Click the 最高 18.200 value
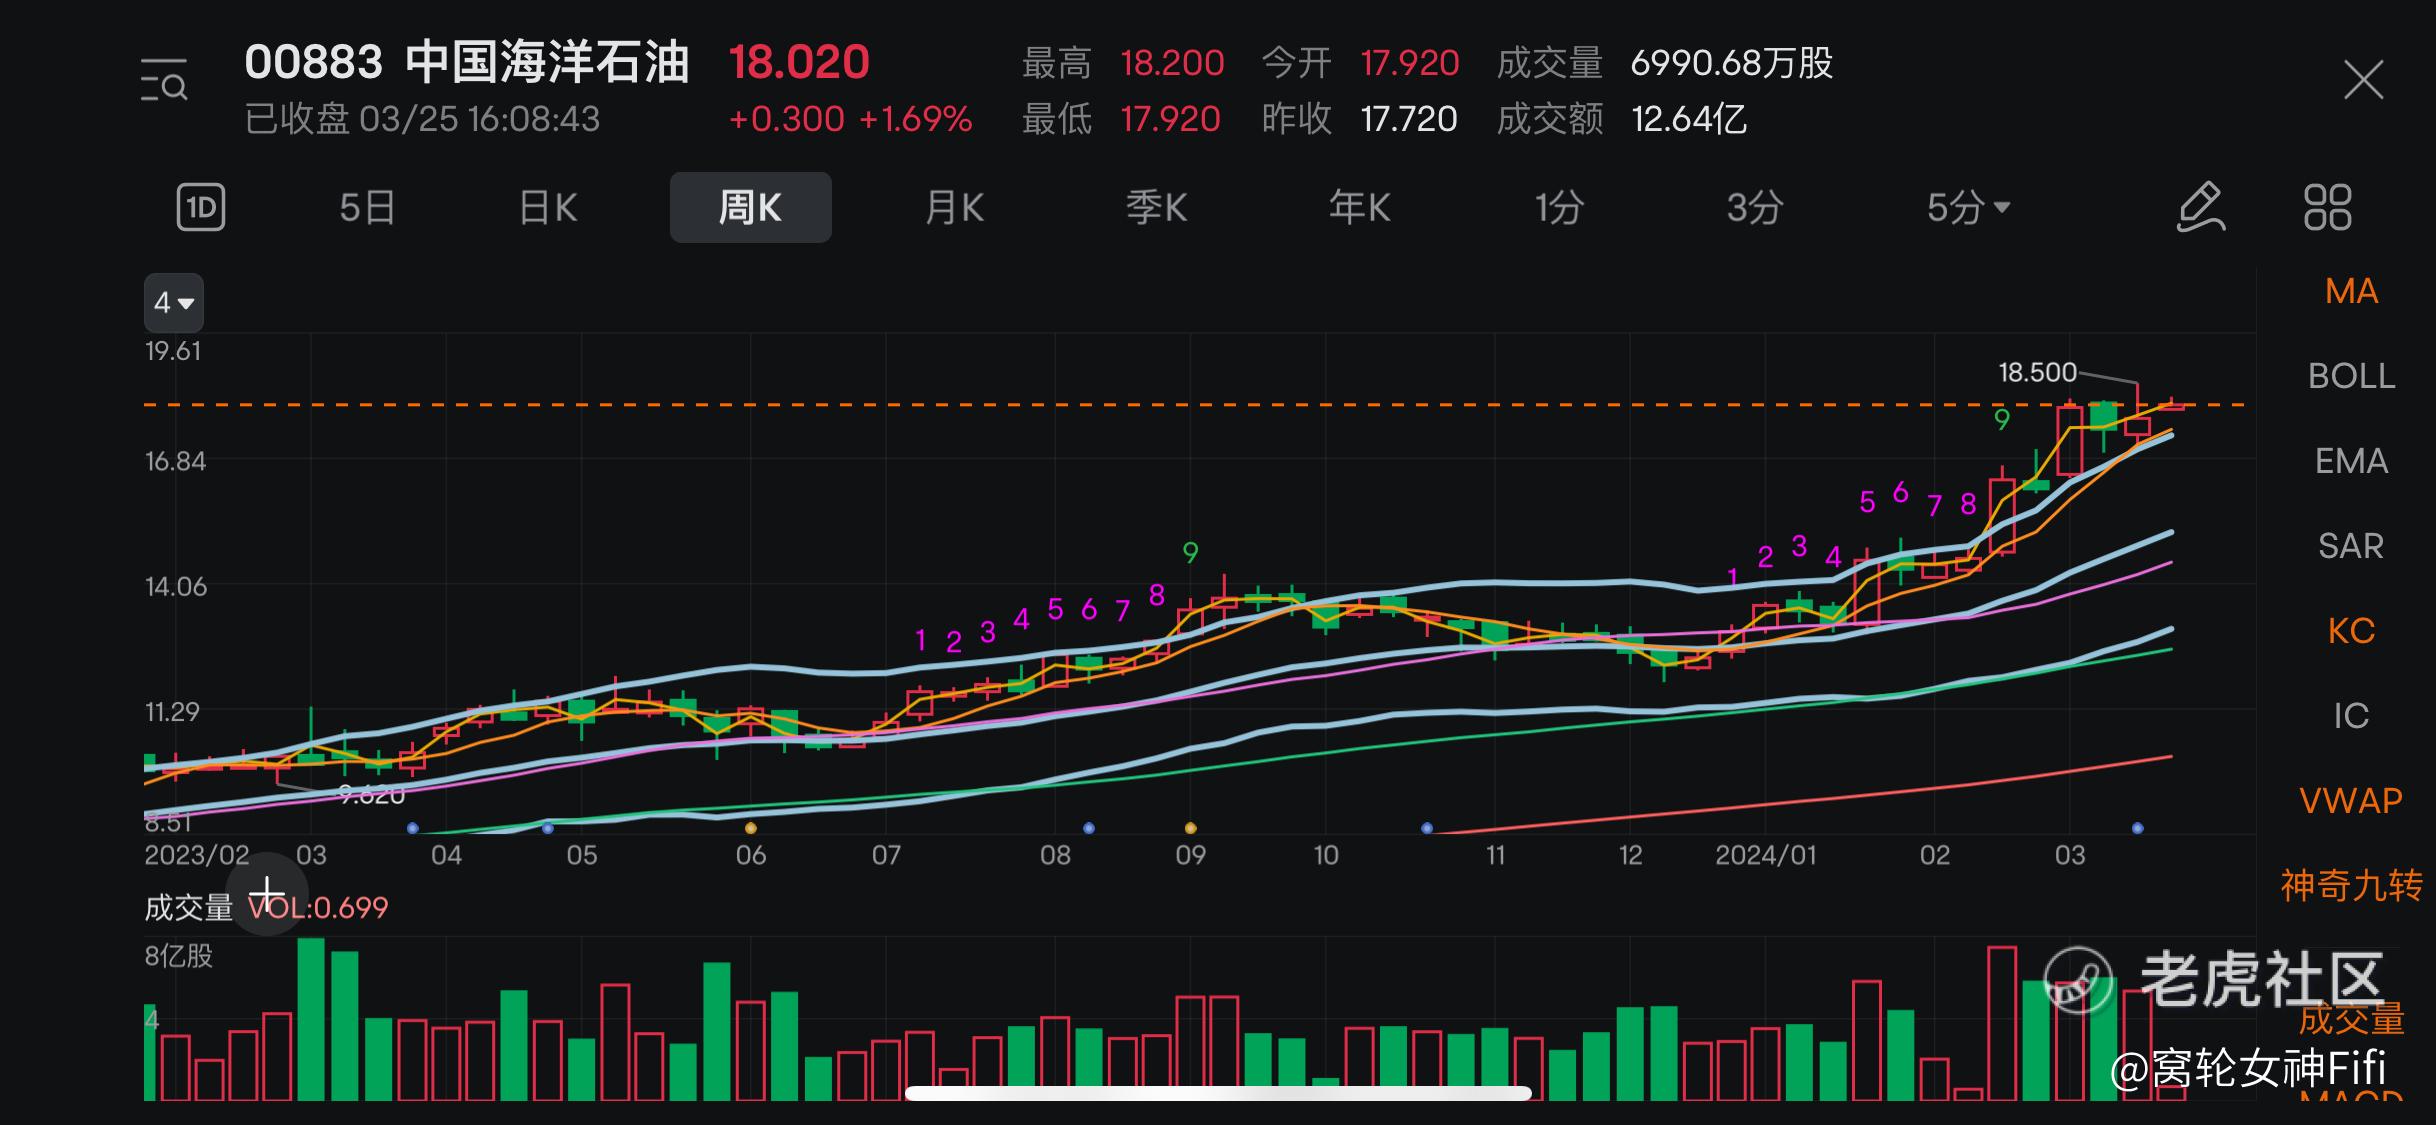 pyautogui.click(x=1172, y=63)
